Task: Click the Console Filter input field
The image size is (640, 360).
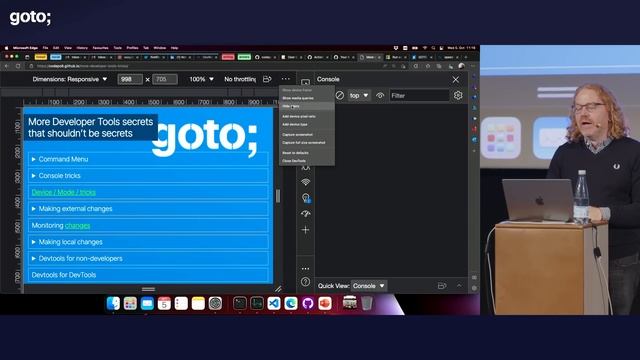Action: click(x=419, y=96)
